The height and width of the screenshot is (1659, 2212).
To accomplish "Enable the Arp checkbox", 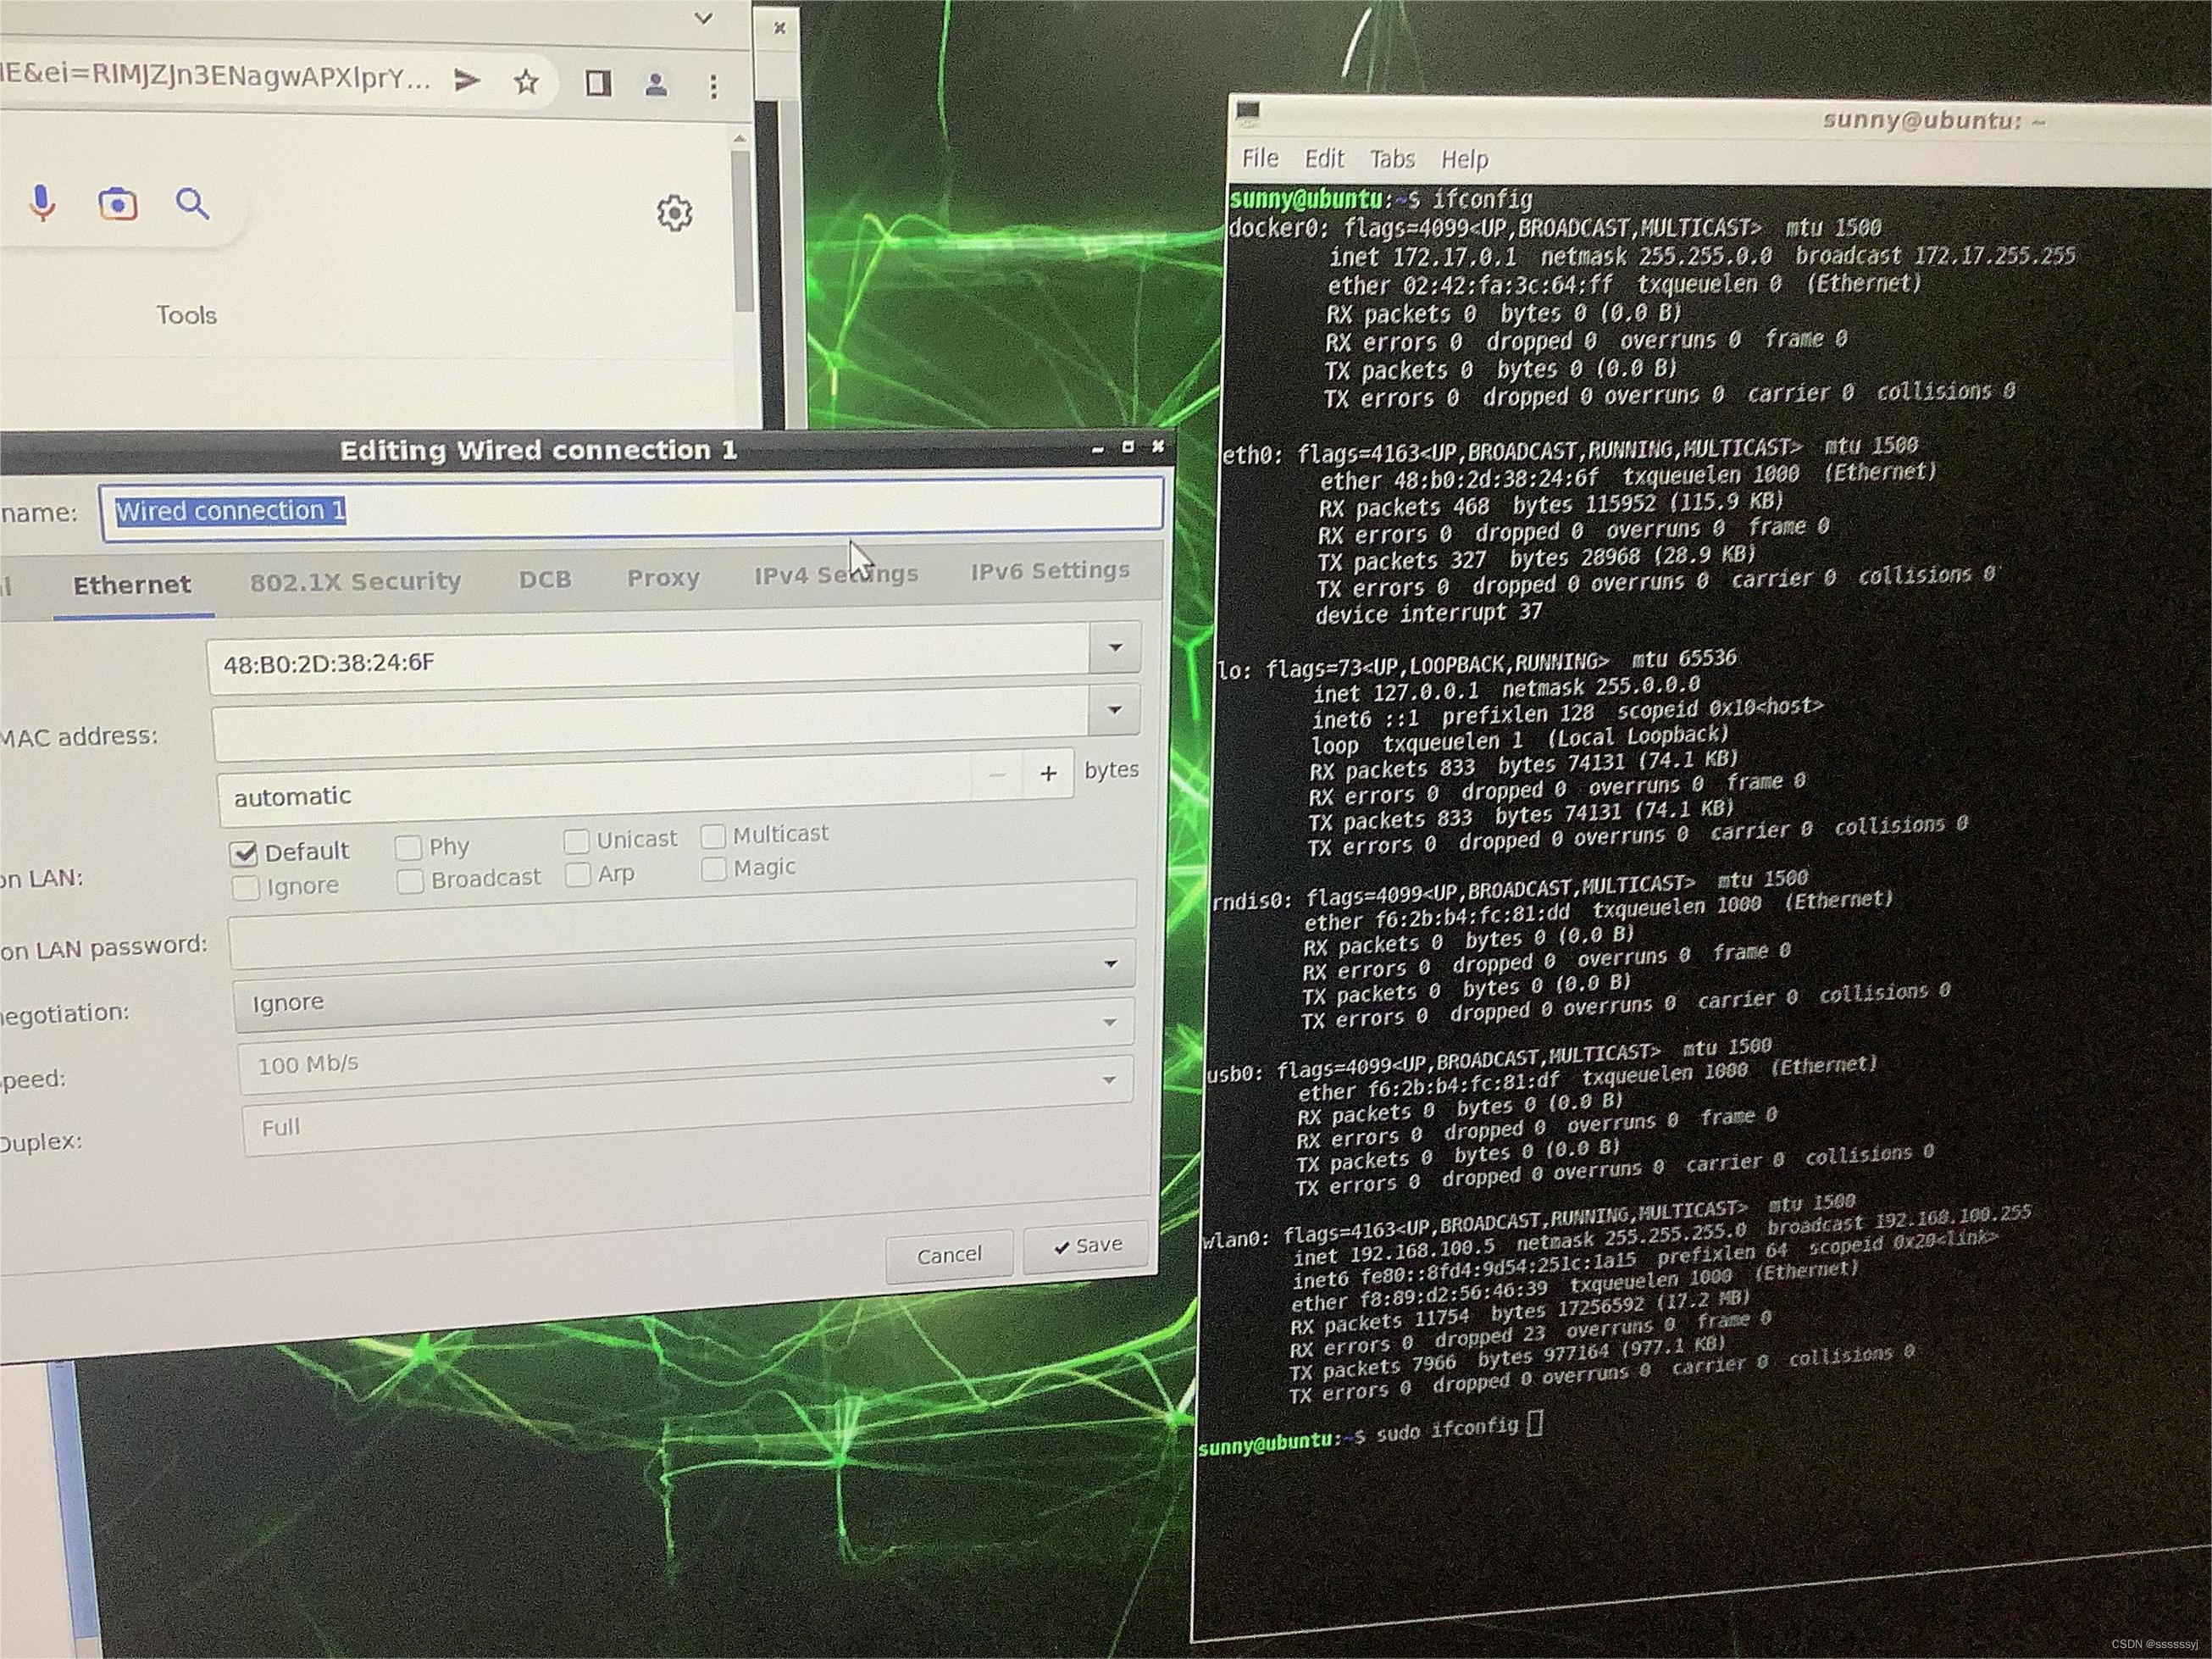I will 577,875.
